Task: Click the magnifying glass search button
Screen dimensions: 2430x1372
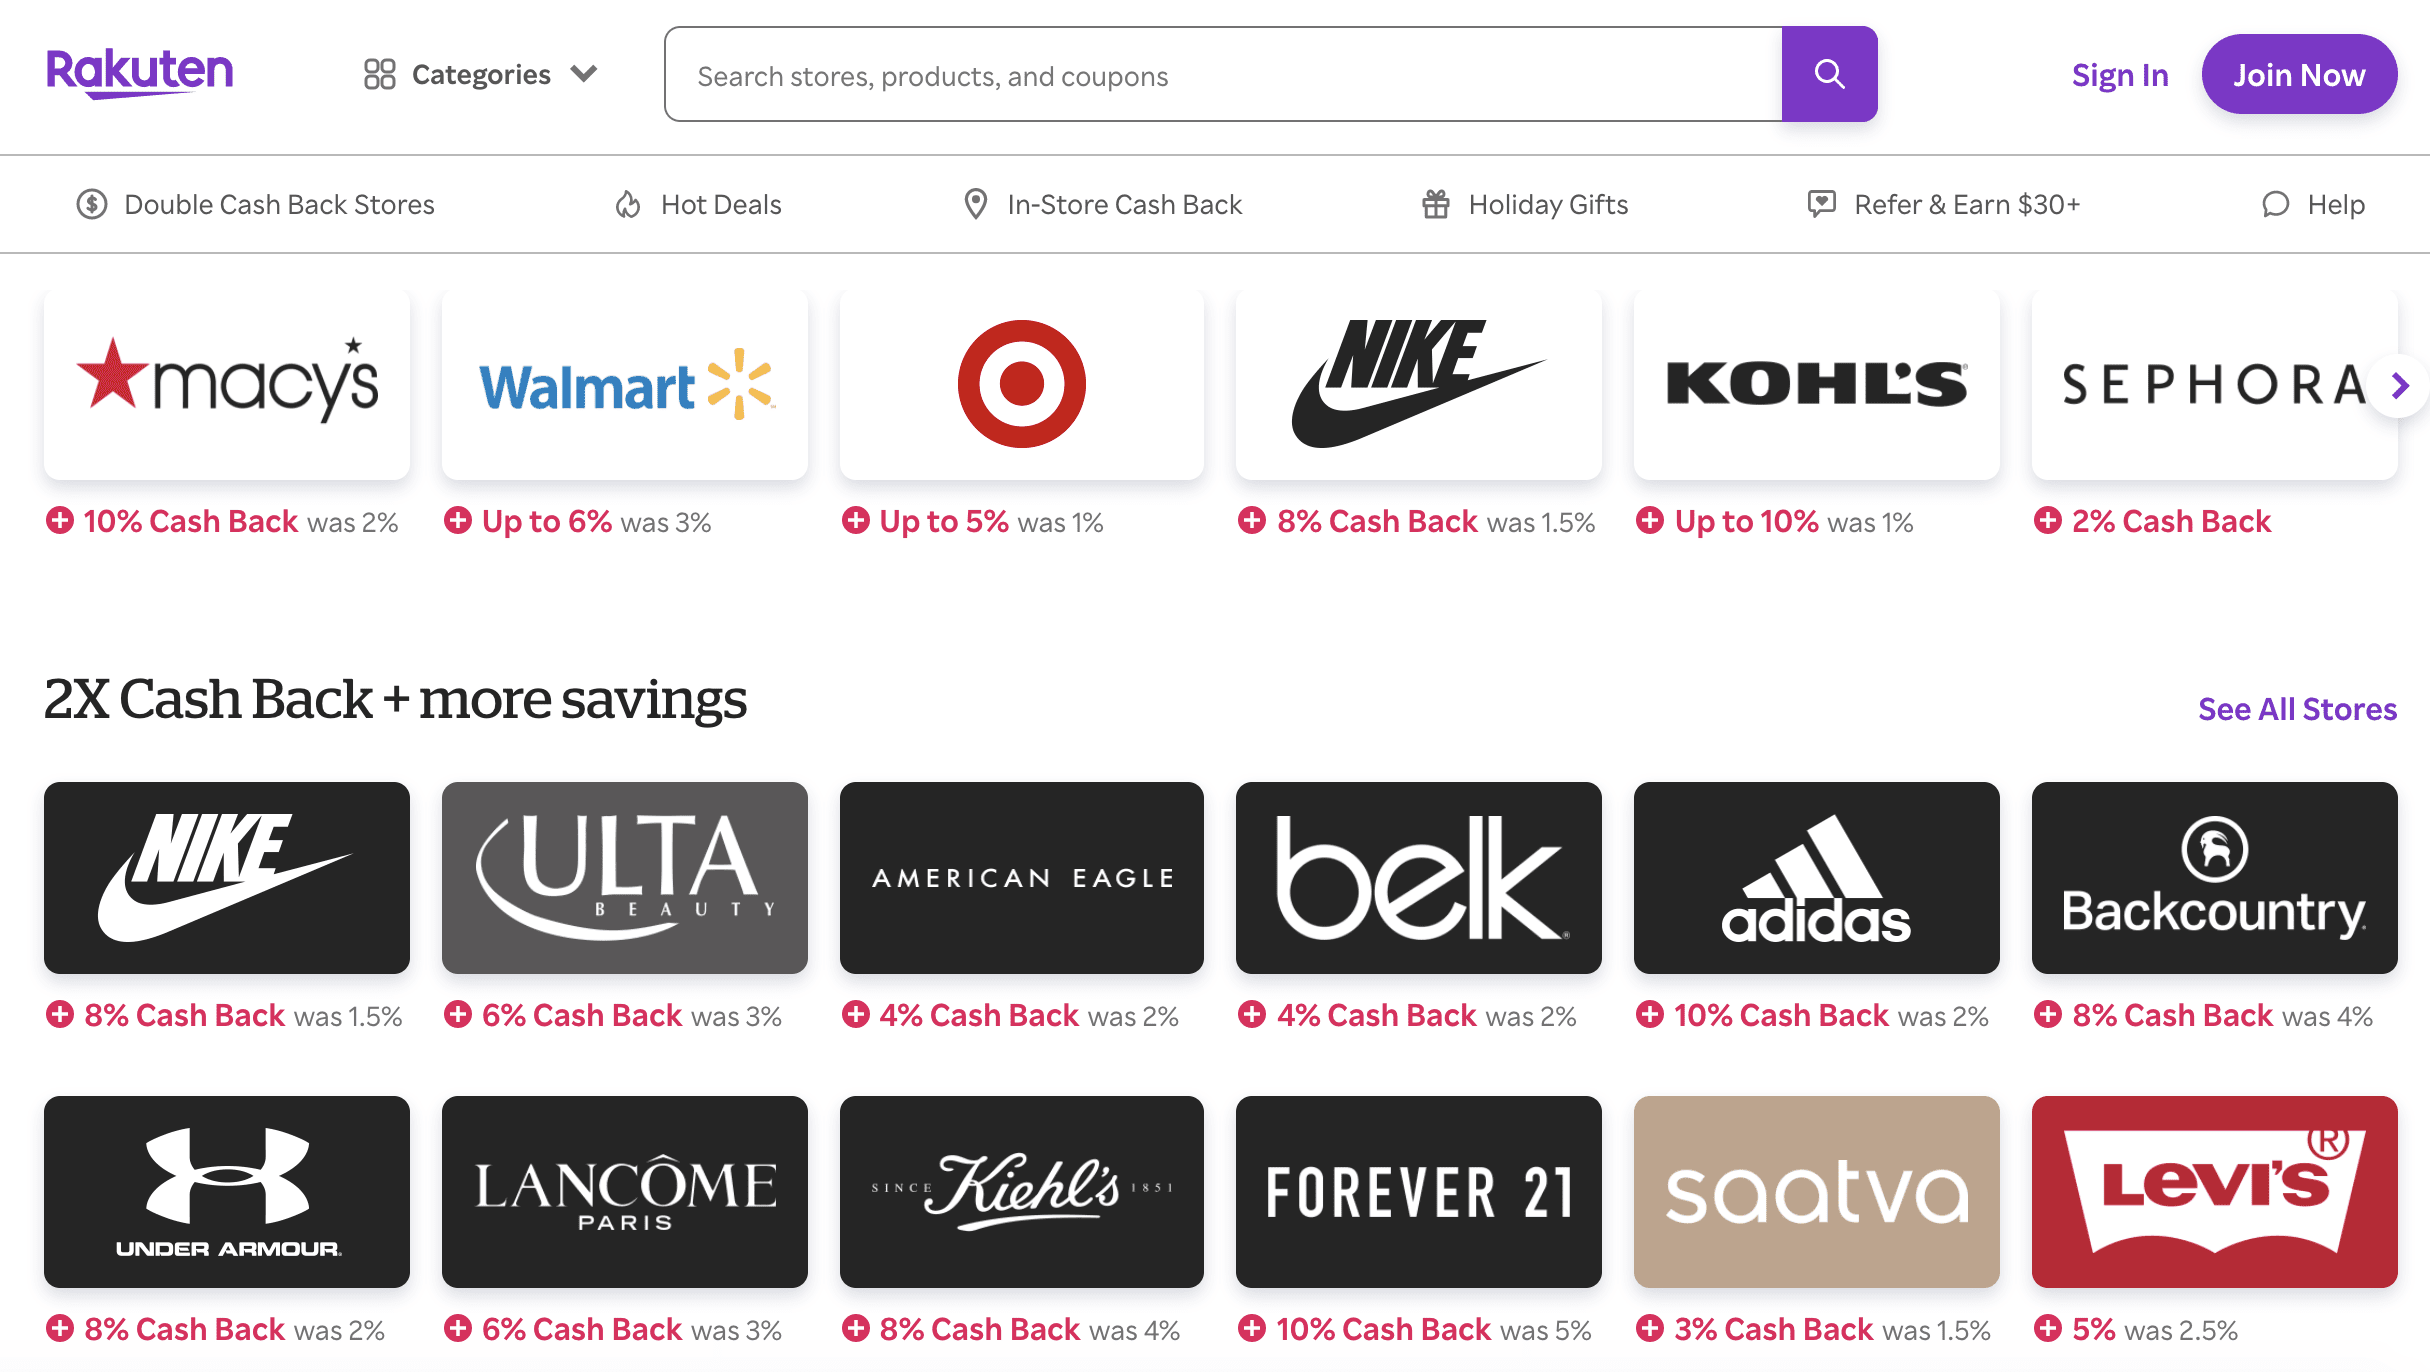Action: pyautogui.click(x=1829, y=74)
